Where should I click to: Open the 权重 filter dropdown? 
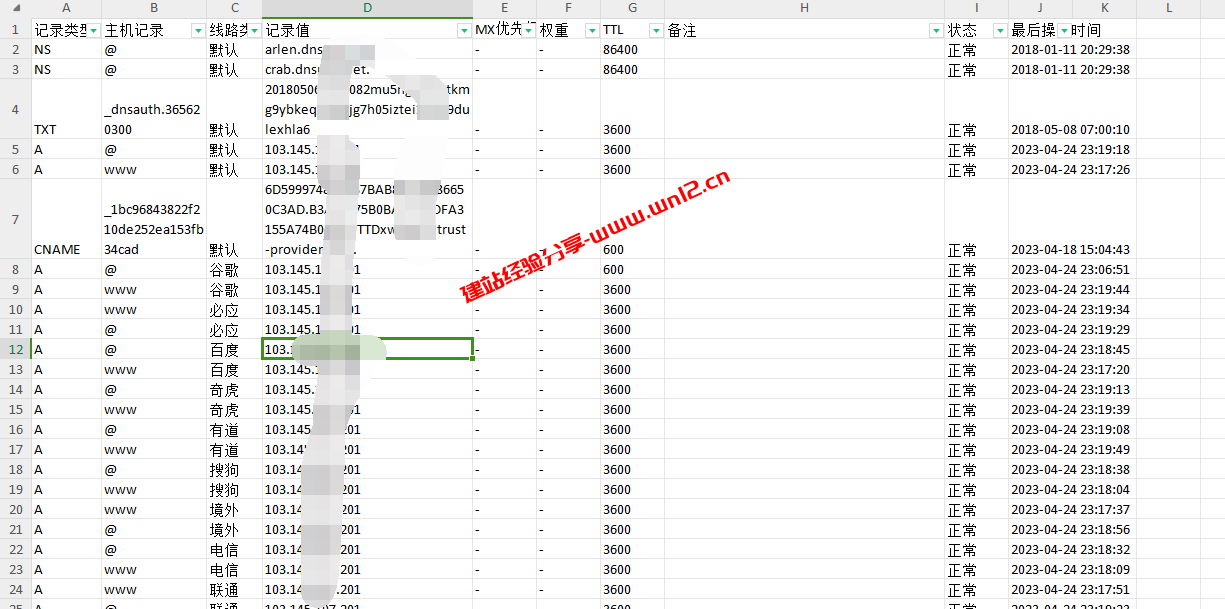click(591, 31)
